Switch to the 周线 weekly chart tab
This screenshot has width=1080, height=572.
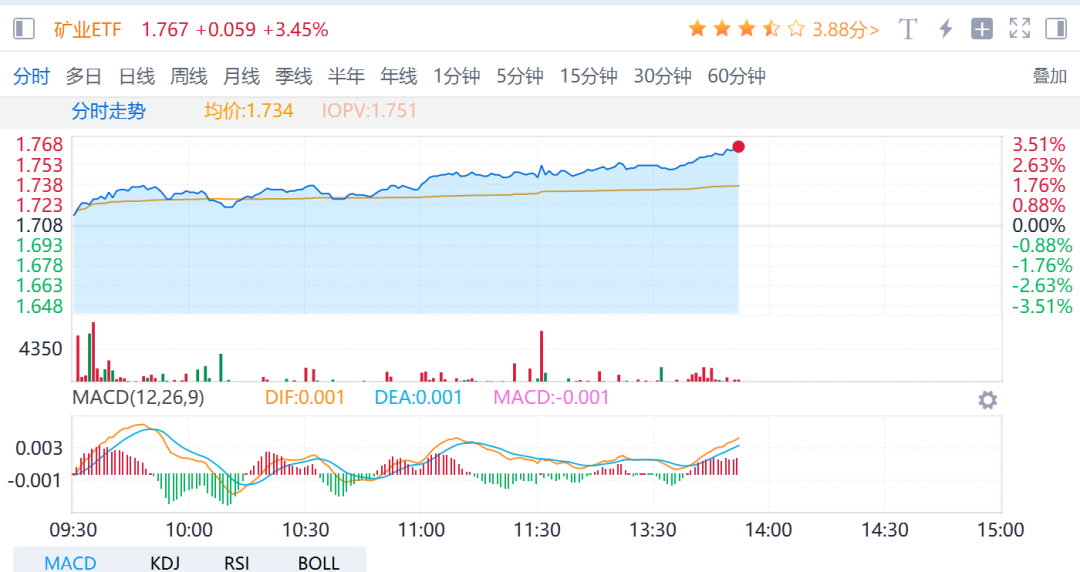[189, 76]
